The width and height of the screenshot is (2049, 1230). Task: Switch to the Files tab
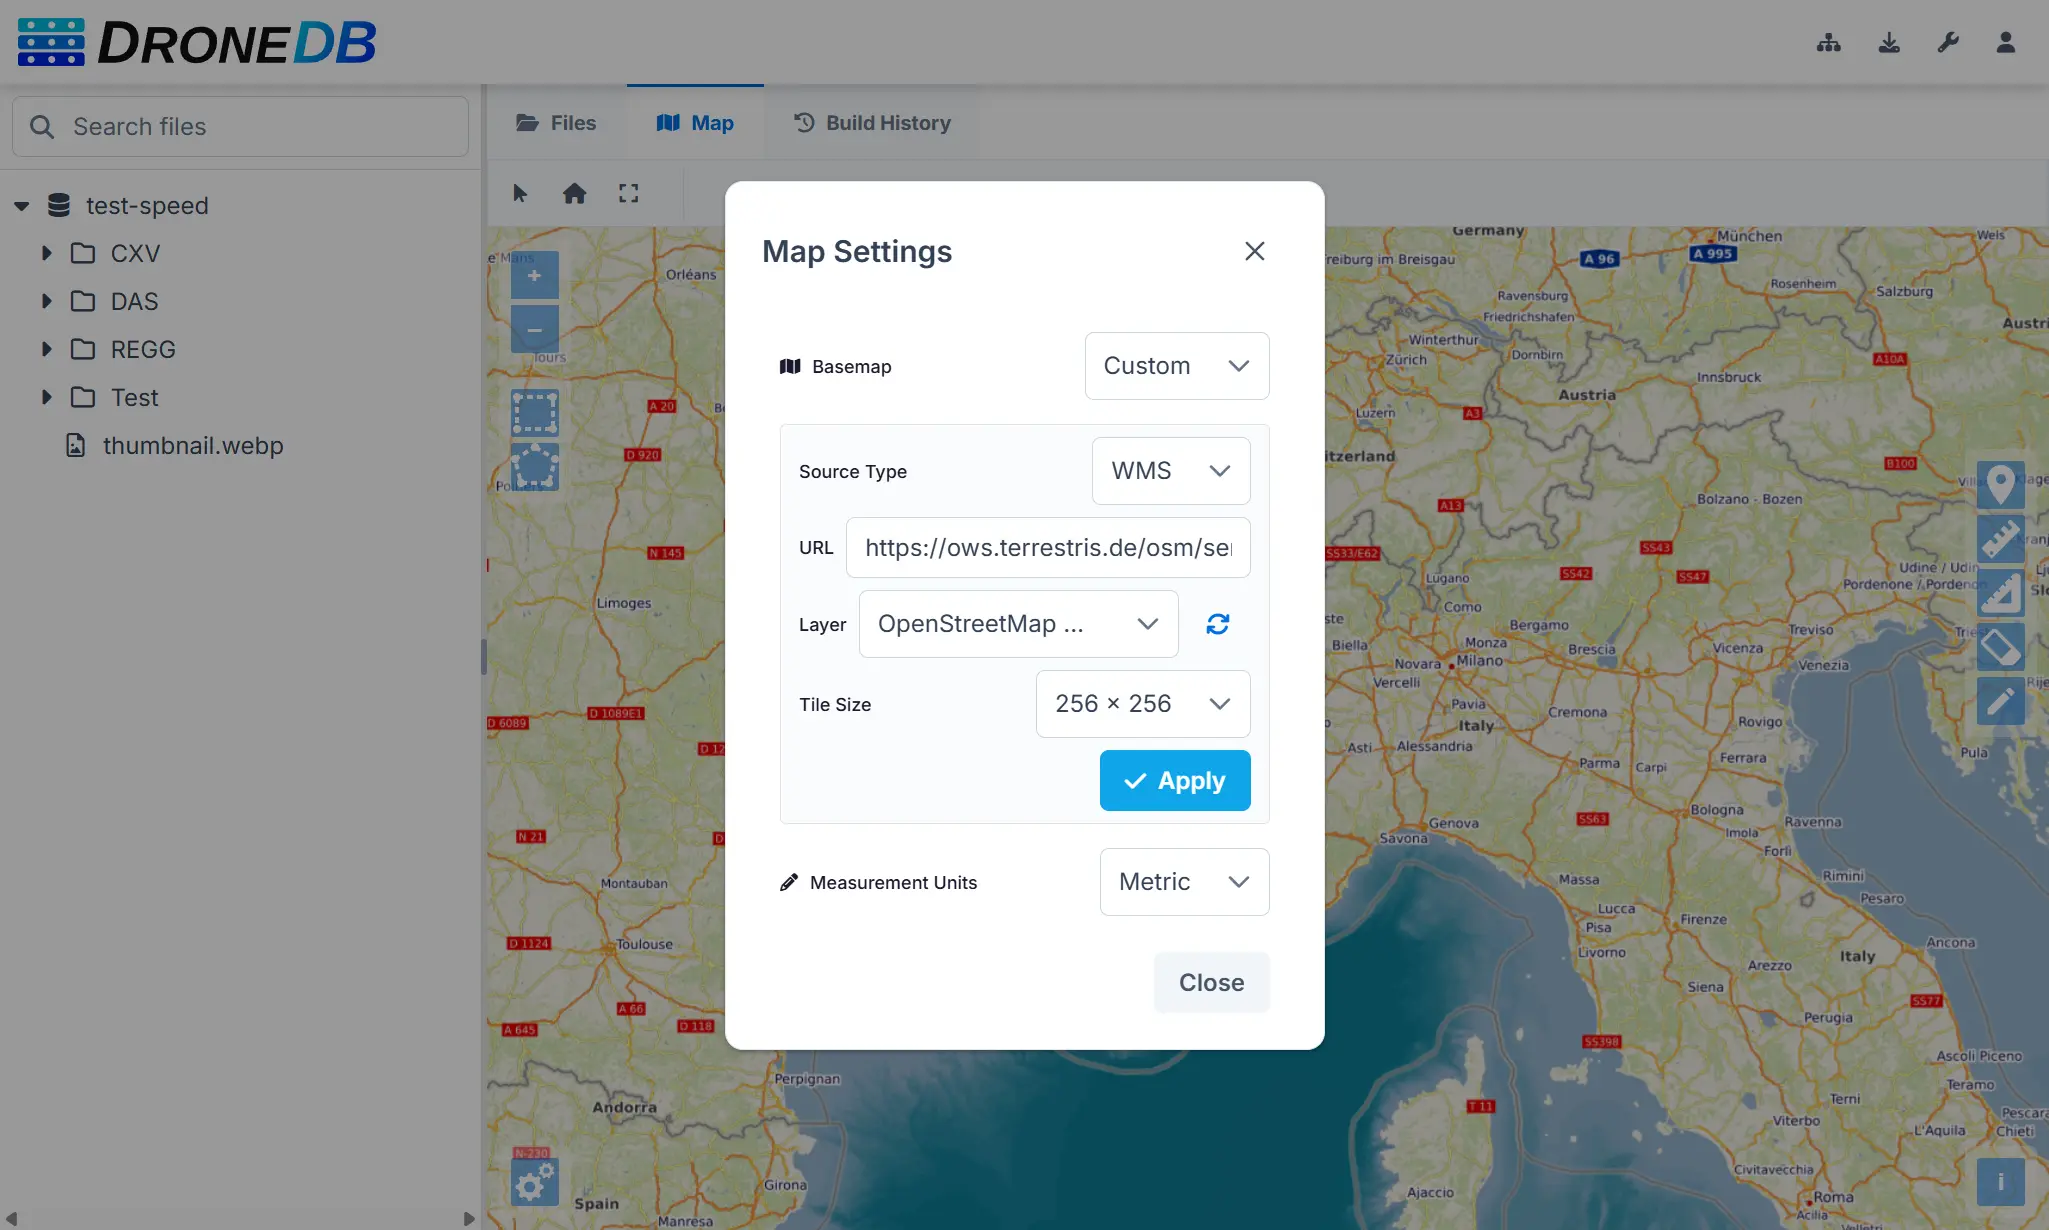[x=556, y=123]
